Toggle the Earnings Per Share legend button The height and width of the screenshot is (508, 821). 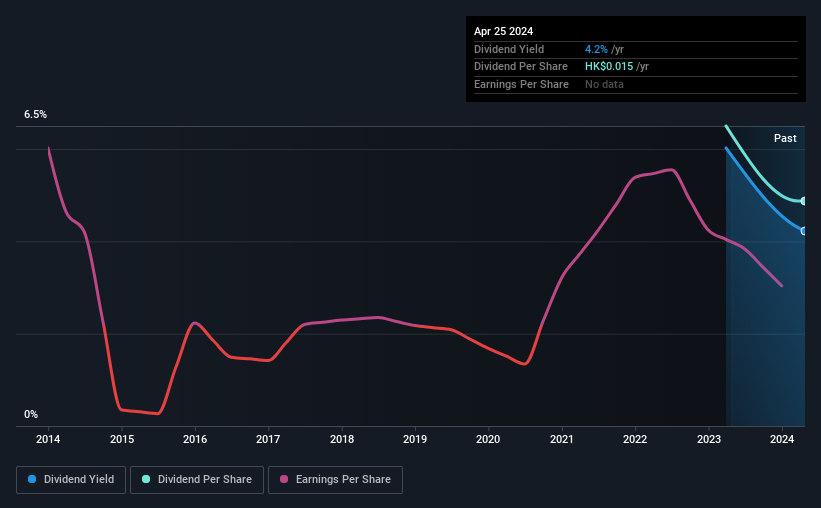tap(335, 480)
